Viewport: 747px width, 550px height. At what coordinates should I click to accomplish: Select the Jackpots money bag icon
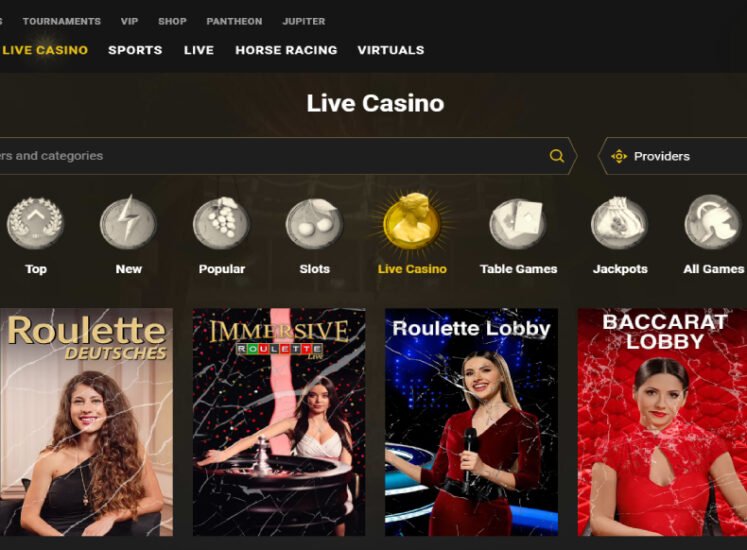[x=619, y=223]
